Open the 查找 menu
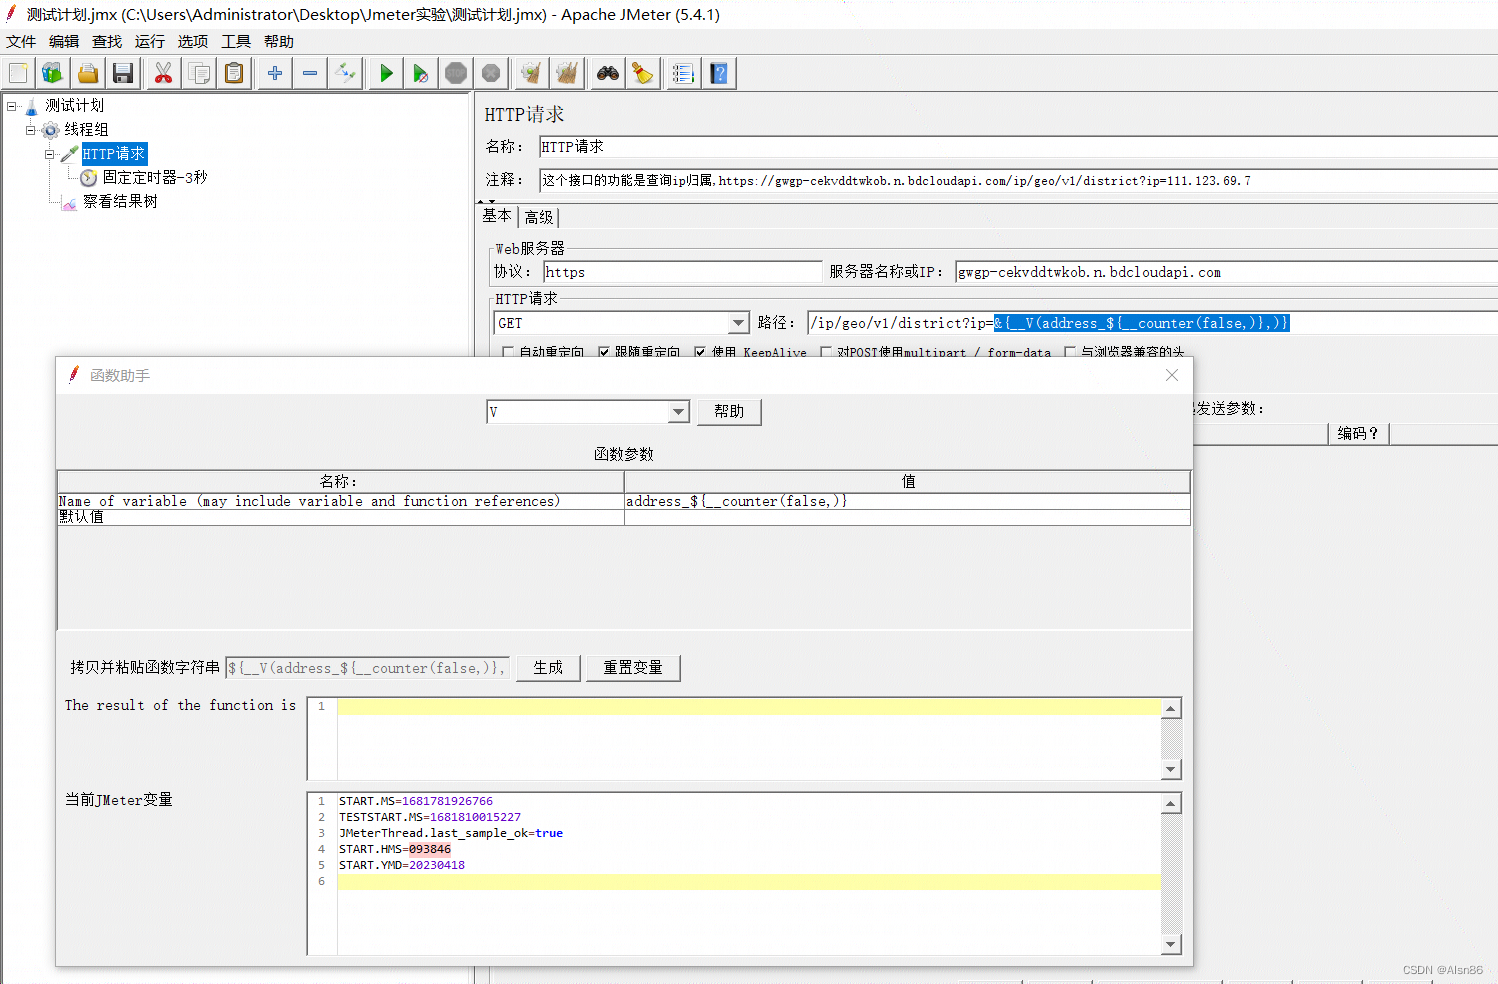1498x984 pixels. [107, 41]
